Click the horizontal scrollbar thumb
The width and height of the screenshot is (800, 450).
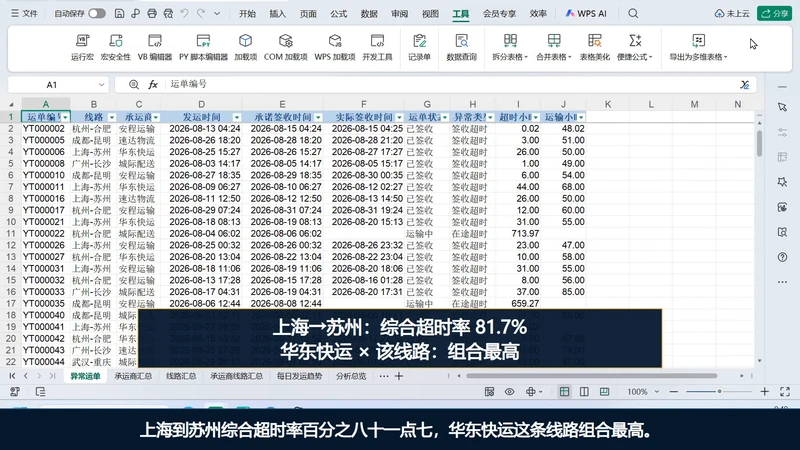coord(592,376)
